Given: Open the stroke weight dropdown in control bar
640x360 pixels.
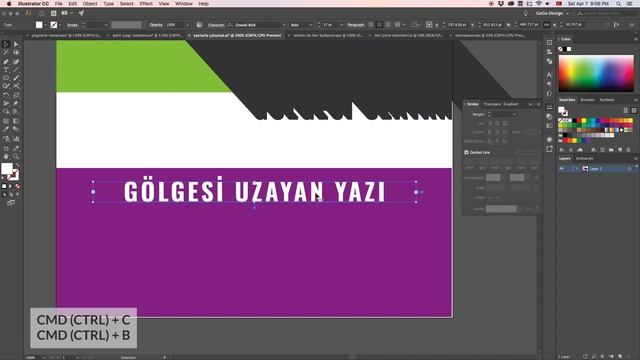Looking at the screenshot, I should tap(106, 25).
